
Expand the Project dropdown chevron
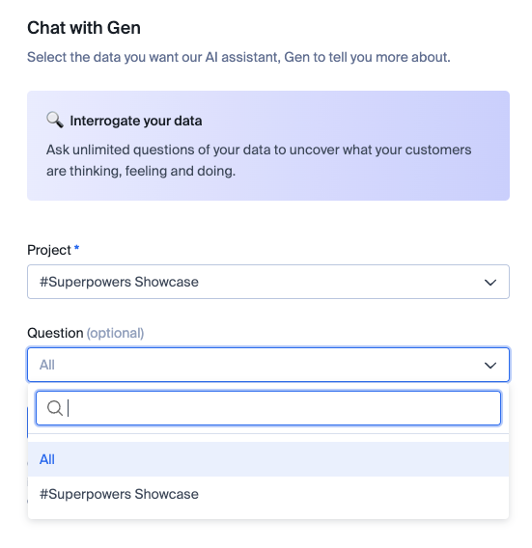click(490, 282)
